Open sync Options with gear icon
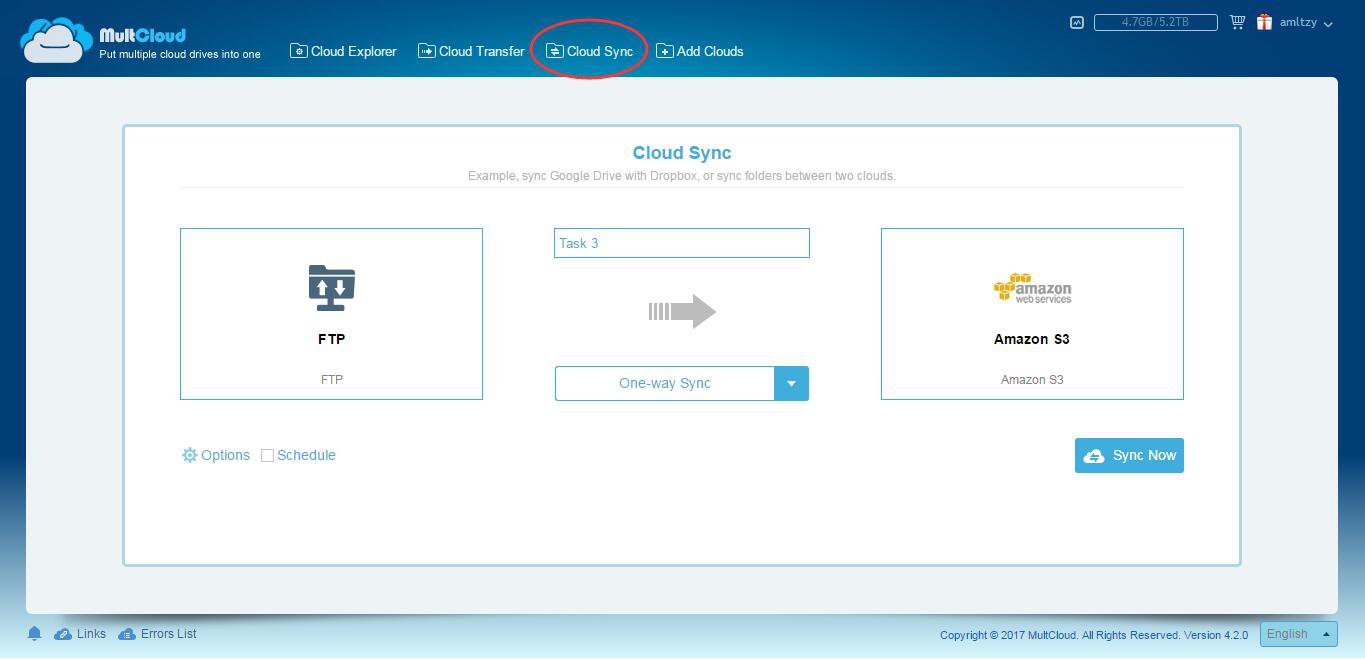 pyautogui.click(x=216, y=455)
